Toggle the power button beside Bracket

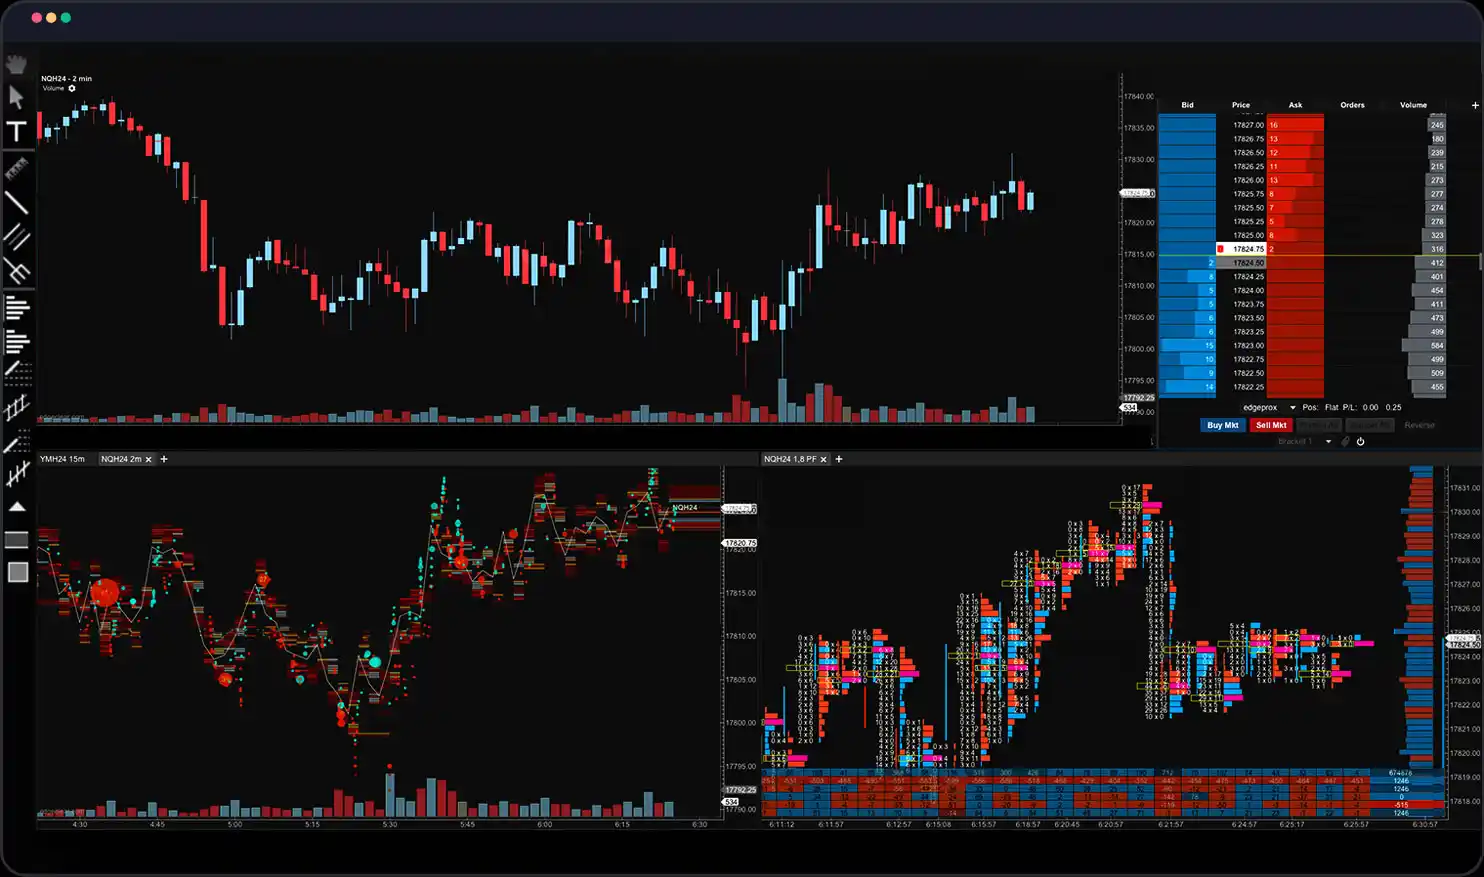(1360, 441)
